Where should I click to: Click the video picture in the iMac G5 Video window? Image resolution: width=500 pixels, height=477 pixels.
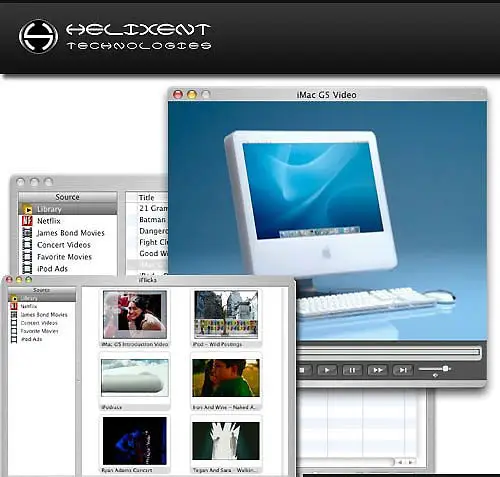pos(327,221)
